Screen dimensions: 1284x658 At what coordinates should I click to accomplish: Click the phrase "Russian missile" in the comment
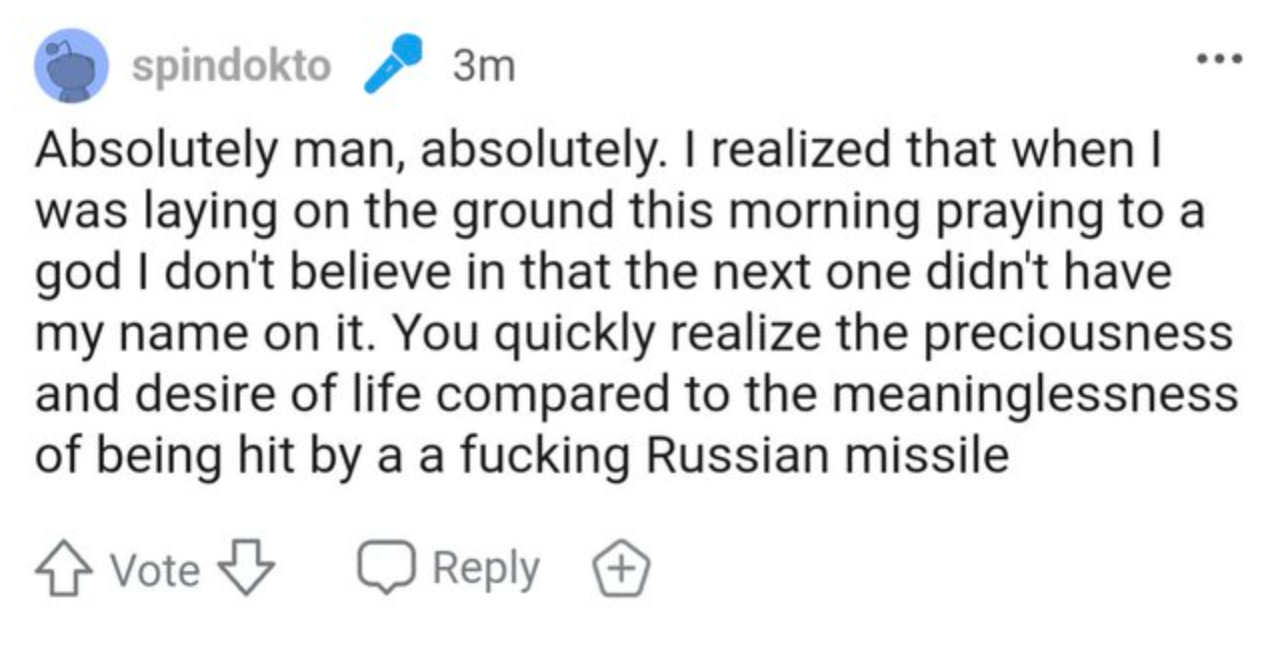click(826, 455)
